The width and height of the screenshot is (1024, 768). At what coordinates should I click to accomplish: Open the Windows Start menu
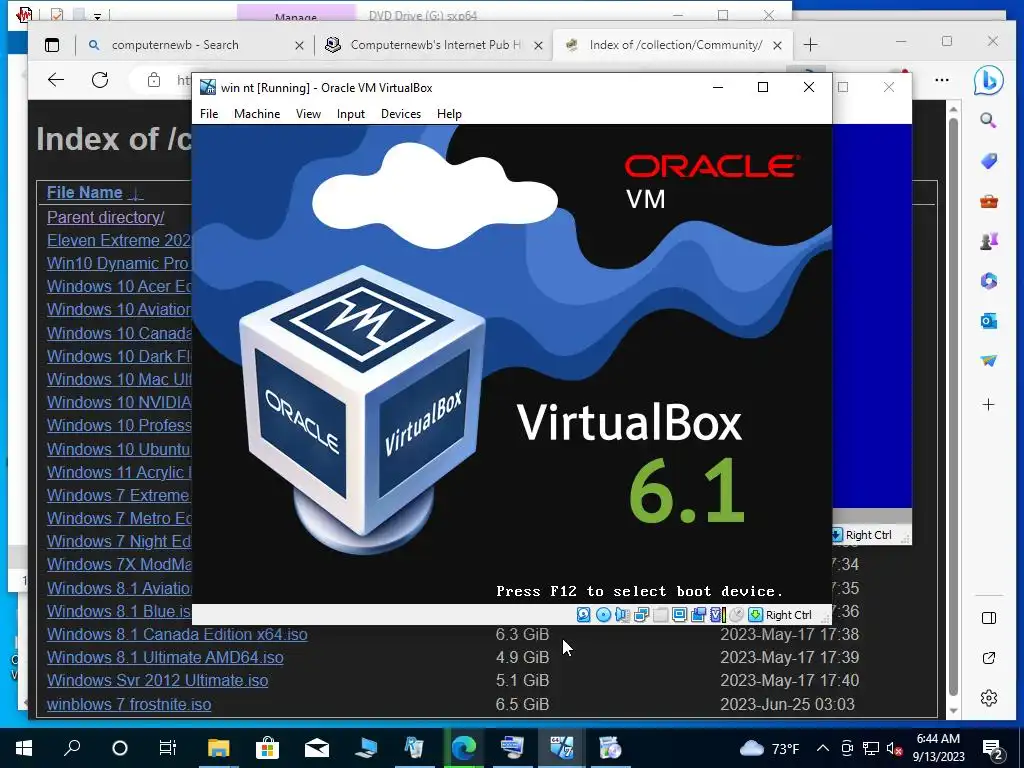24,748
